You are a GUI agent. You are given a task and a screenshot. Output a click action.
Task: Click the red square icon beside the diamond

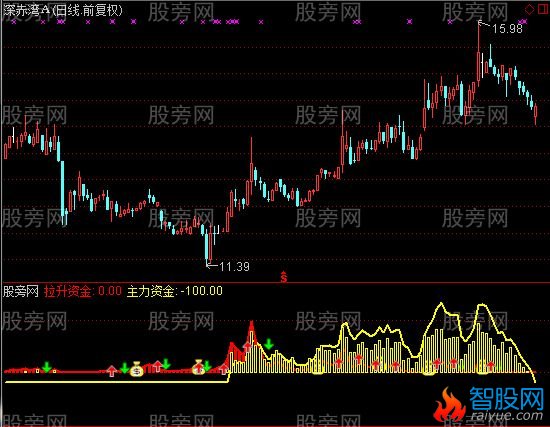542,9
